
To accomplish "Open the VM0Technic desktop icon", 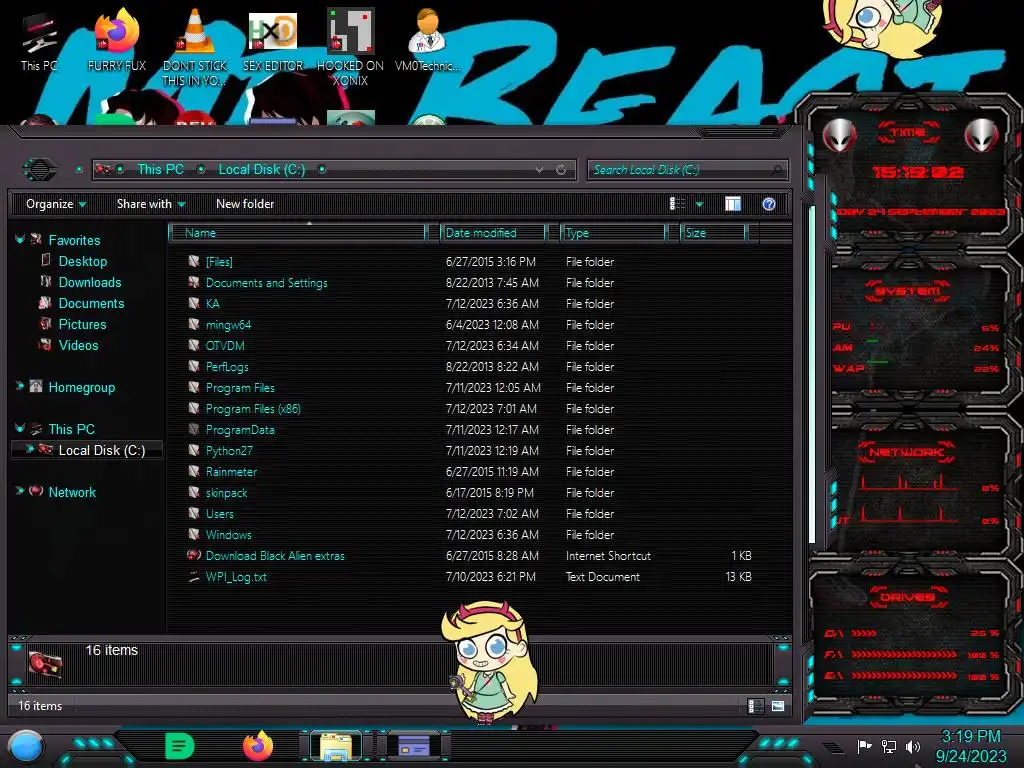I will click(x=427, y=40).
